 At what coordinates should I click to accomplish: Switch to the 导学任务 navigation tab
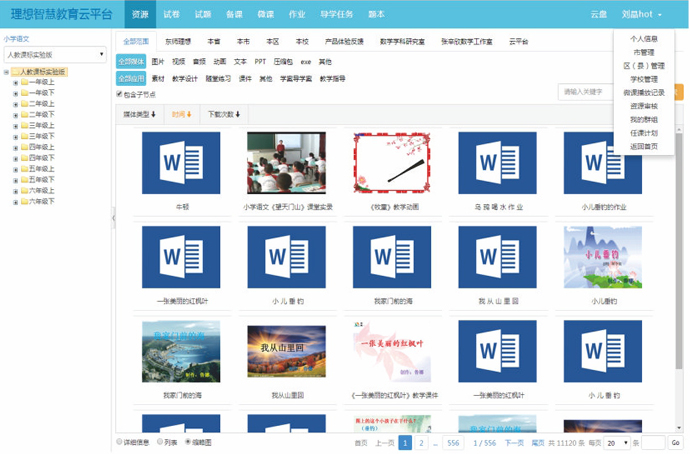337,14
